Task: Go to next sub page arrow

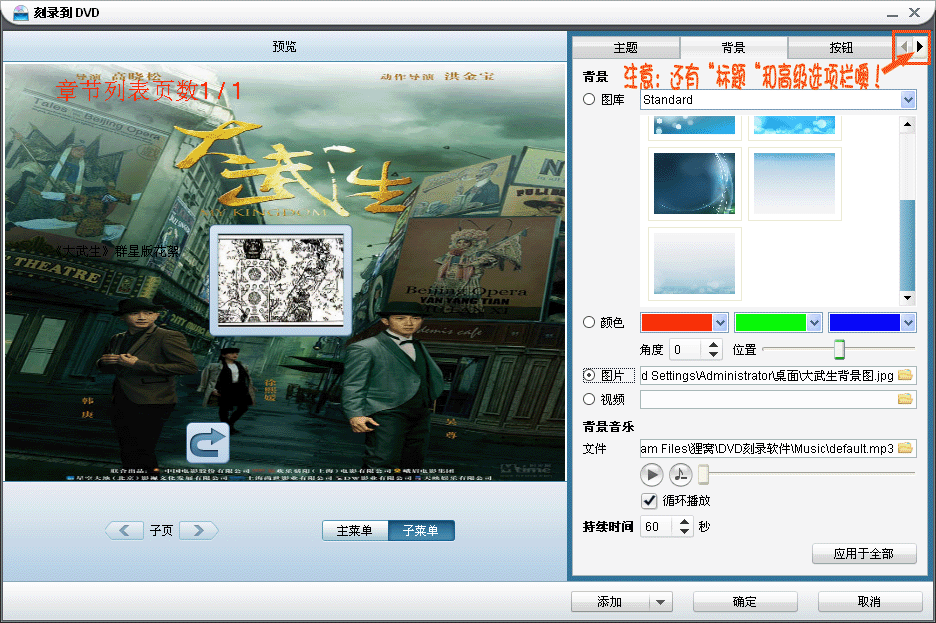Action: [199, 531]
